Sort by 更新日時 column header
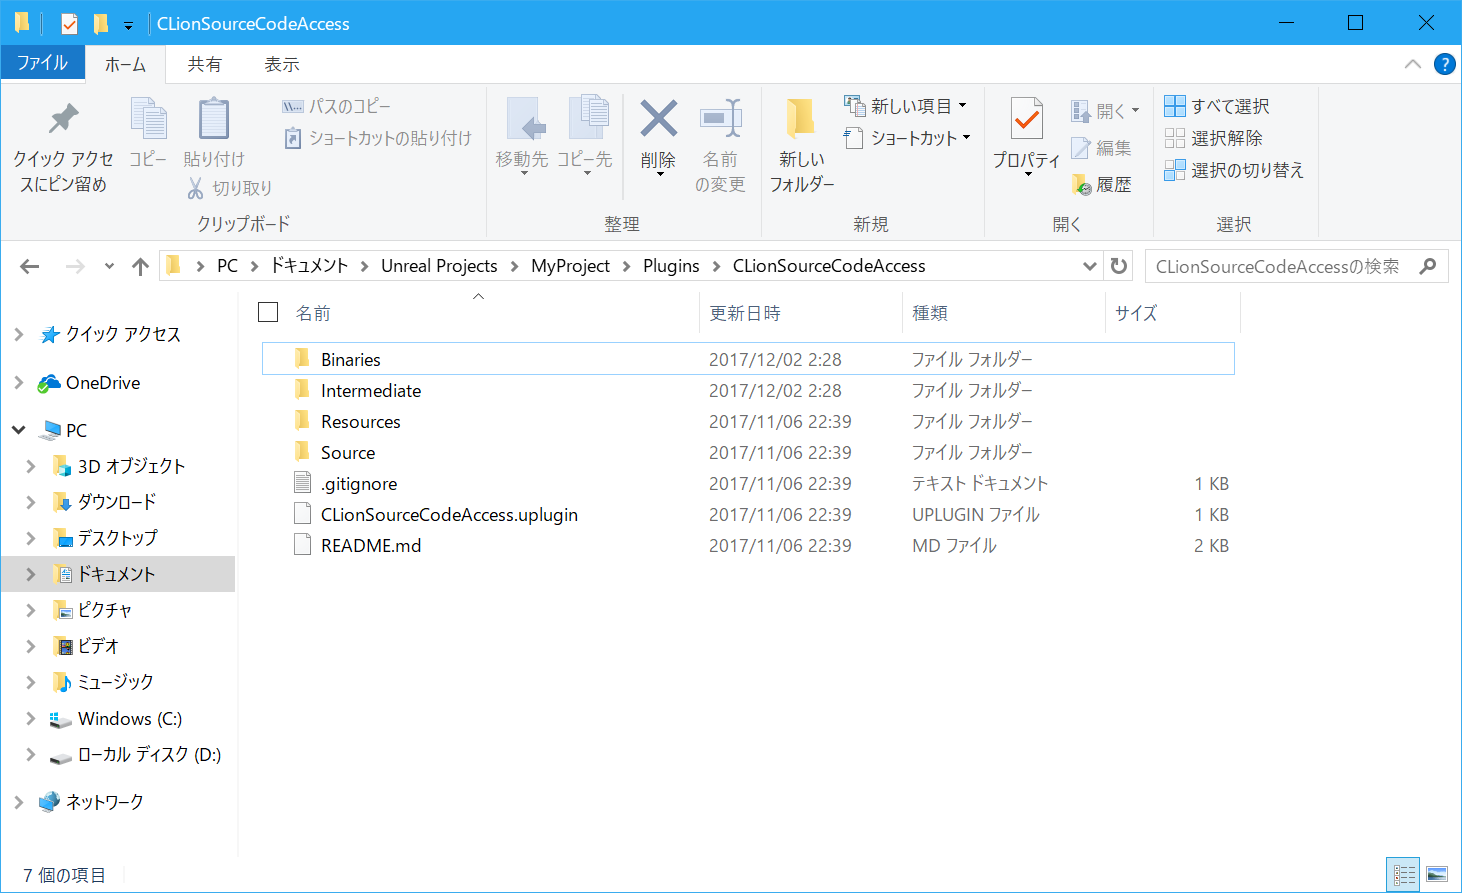The image size is (1462, 893). (x=800, y=313)
